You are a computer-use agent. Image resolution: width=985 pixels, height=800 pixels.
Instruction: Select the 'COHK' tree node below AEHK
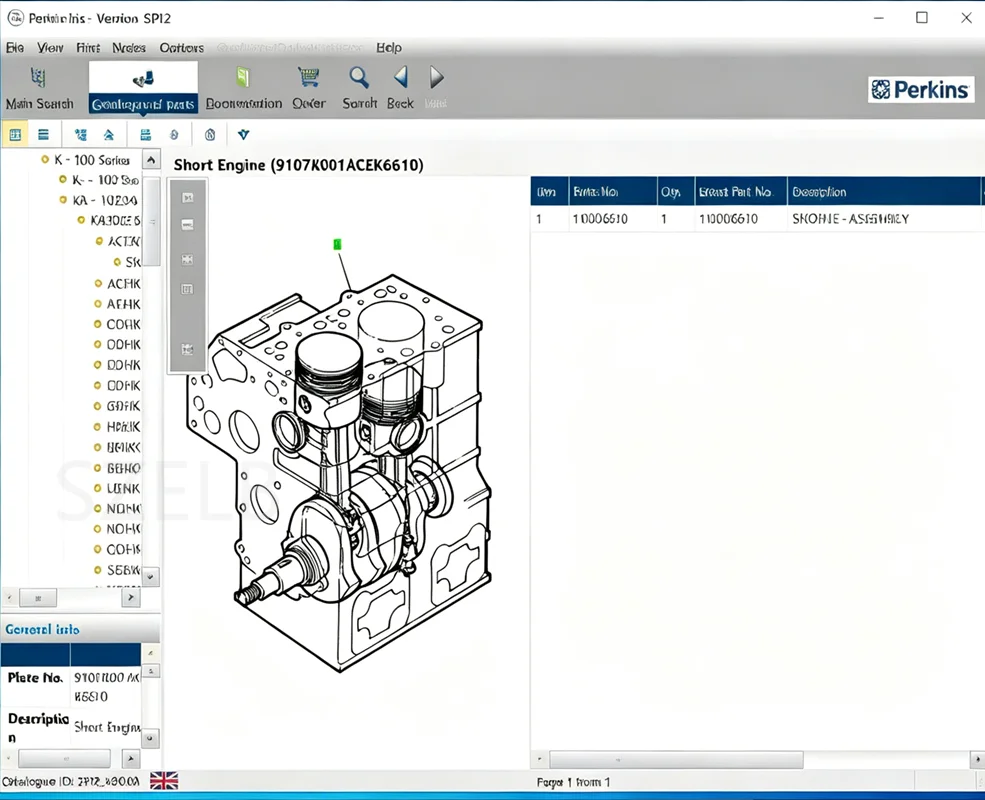[x=124, y=325]
